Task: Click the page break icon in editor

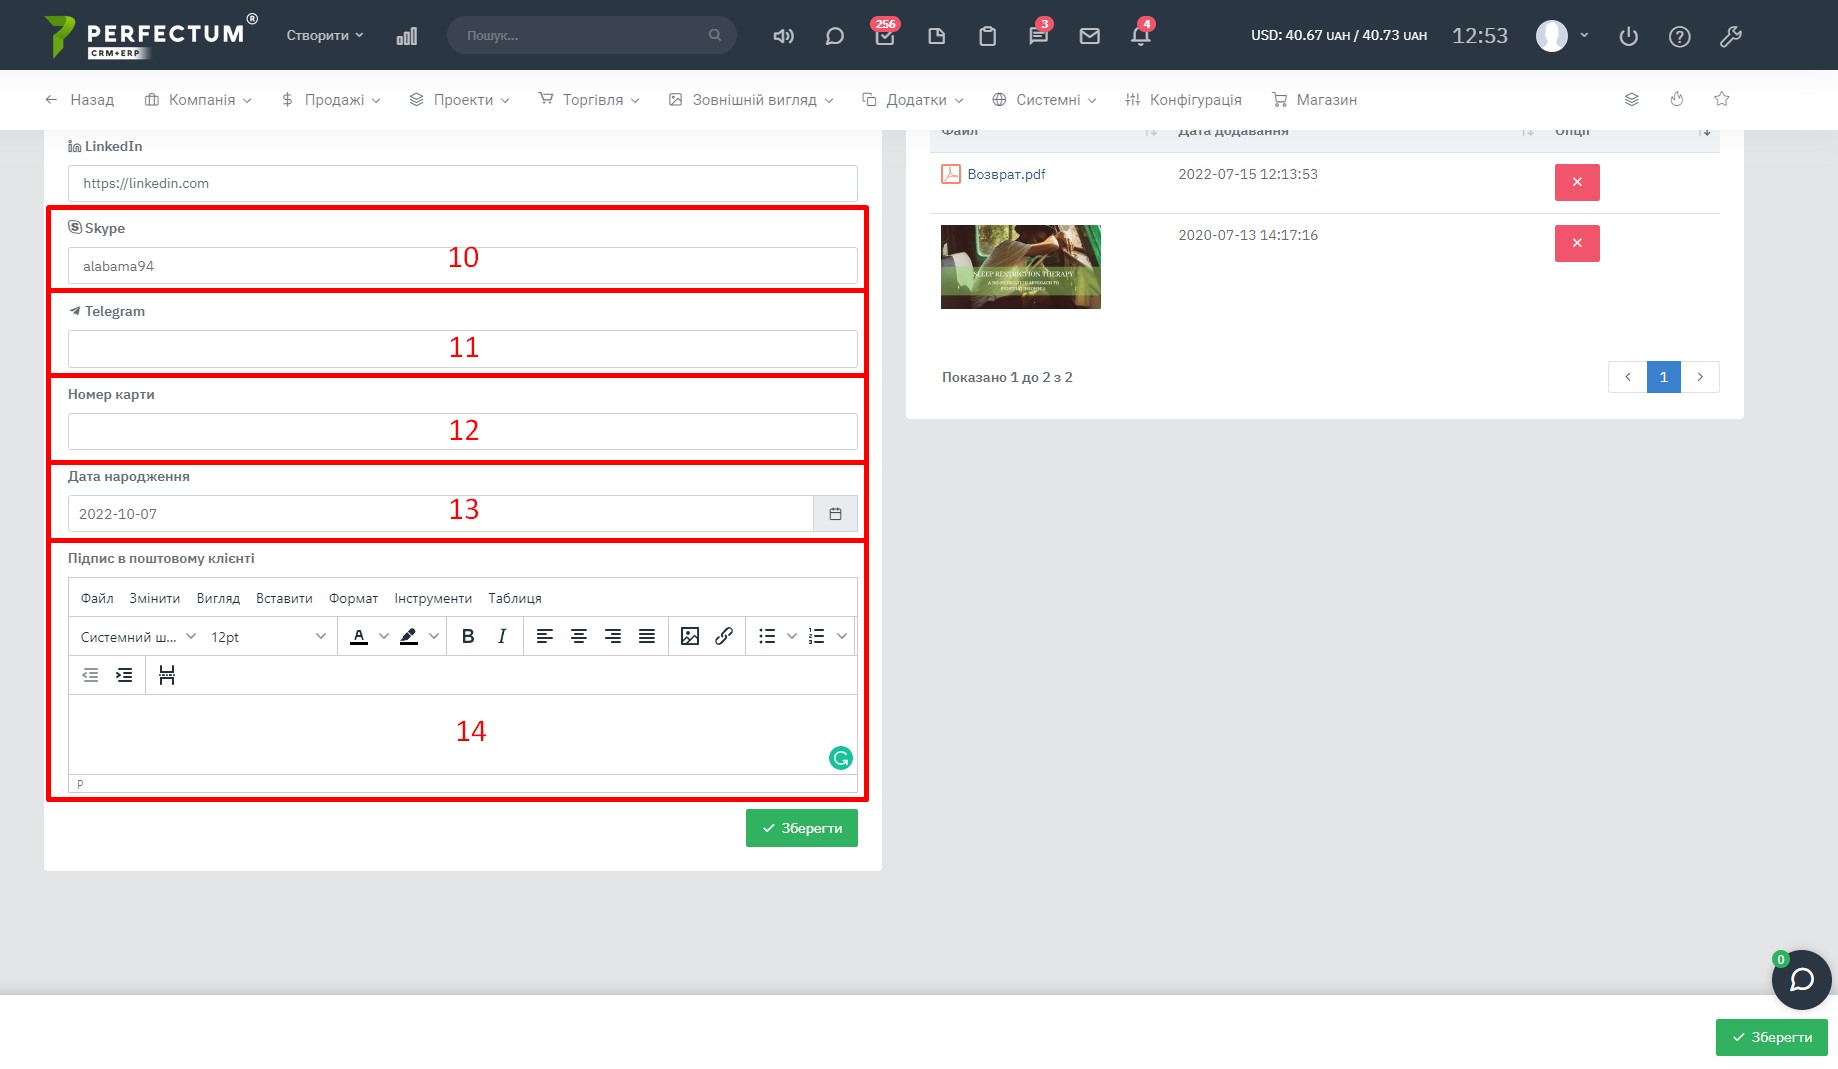Action: click(x=167, y=676)
